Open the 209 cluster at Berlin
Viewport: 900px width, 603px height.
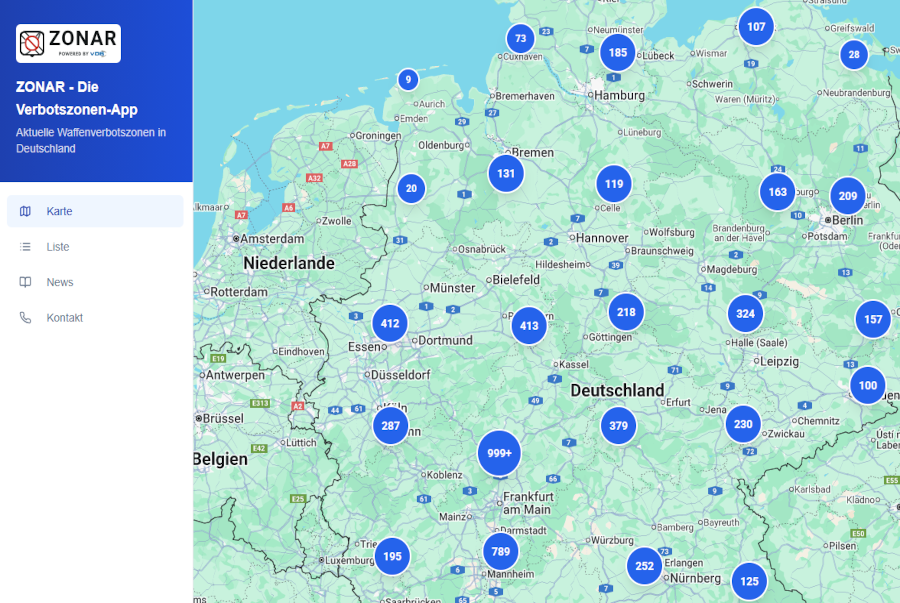coord(848,196)
